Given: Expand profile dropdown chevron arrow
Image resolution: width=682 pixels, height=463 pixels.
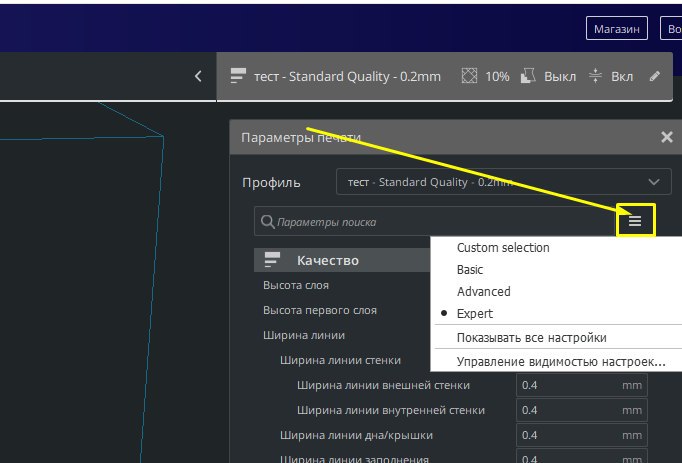Looking at the screenshot, I should pyautogui.click(x=654, y=182).
